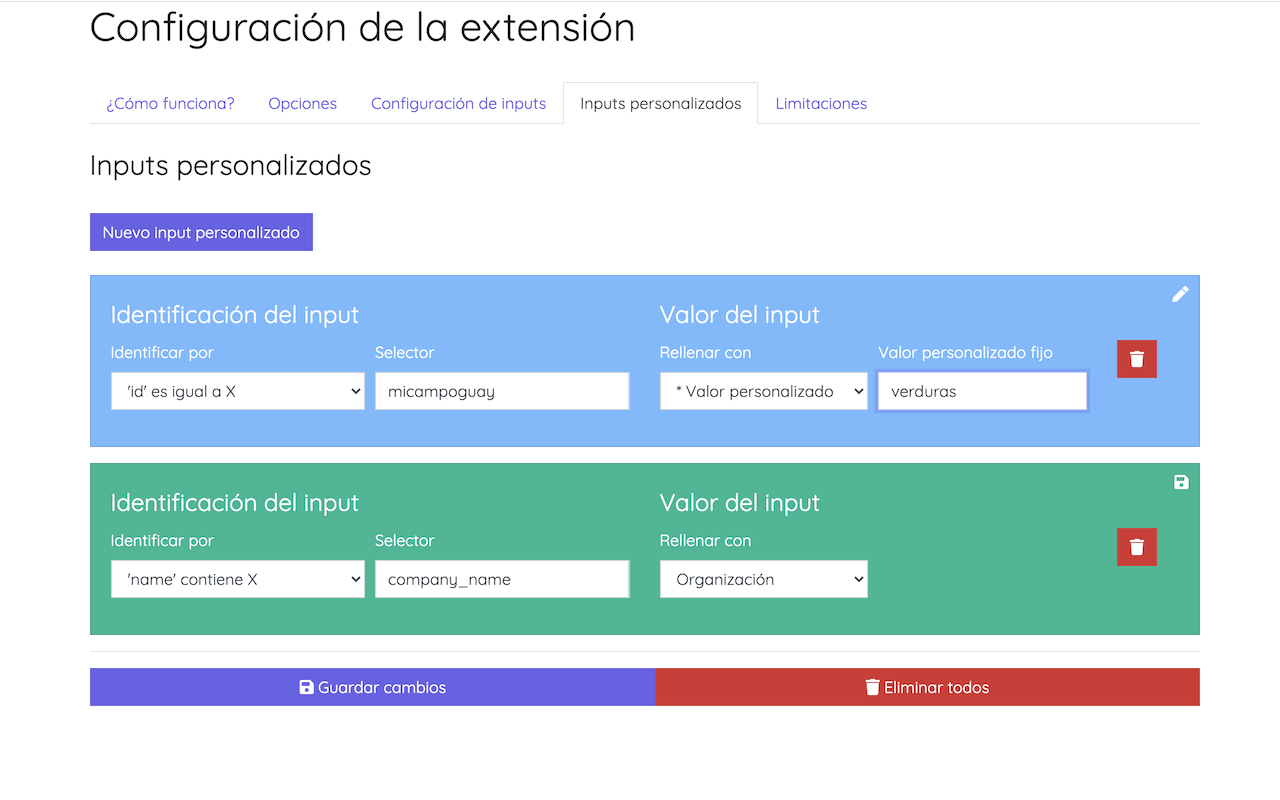The height and width of the screenshot is (800, 1280).
Task: Focus the verduras custom value field
Action: pyautogui.click(x=982, y=391)
